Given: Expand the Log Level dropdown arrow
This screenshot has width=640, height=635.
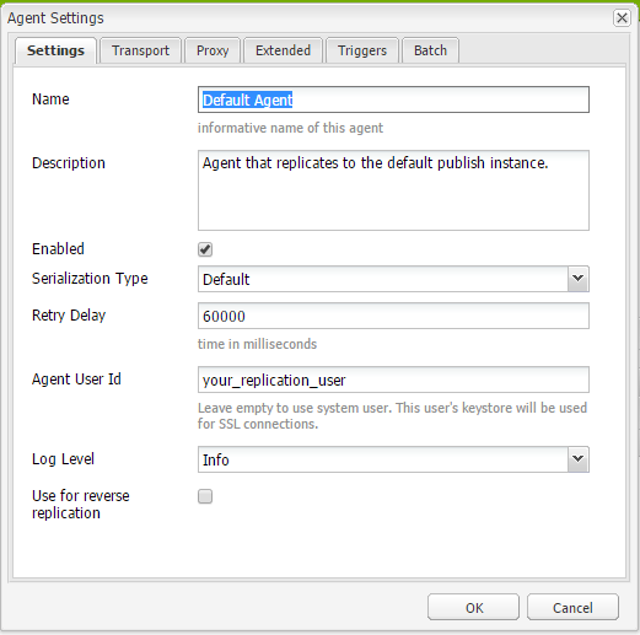Looking at the screenshot, I should pos(578,459).
